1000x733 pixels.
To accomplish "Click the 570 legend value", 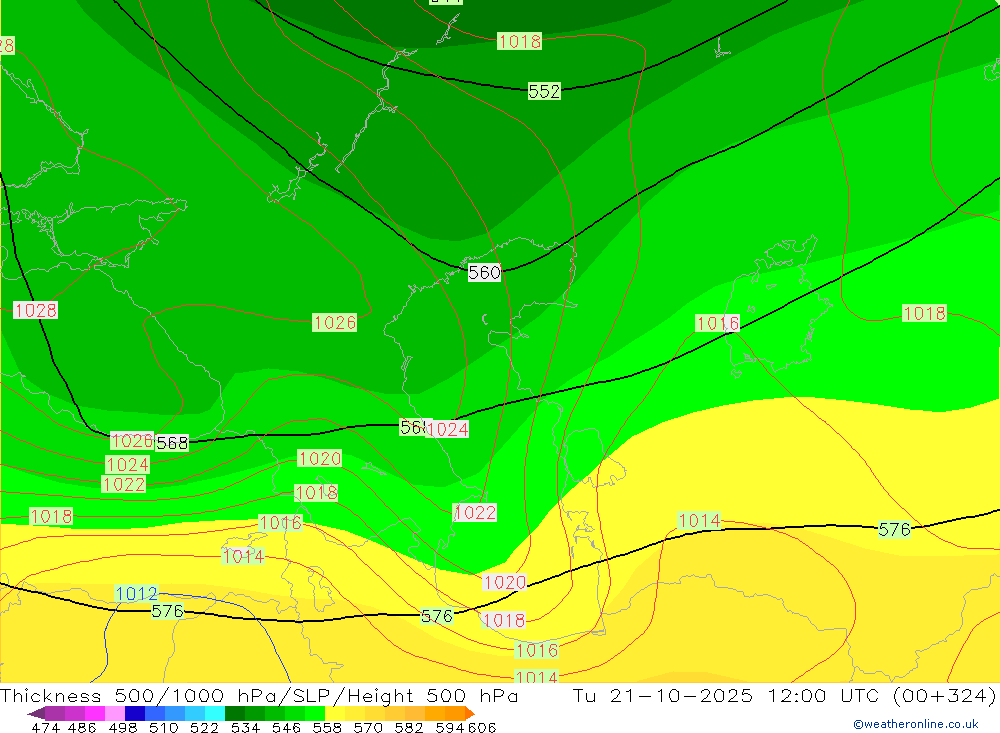I will (368, 727).
